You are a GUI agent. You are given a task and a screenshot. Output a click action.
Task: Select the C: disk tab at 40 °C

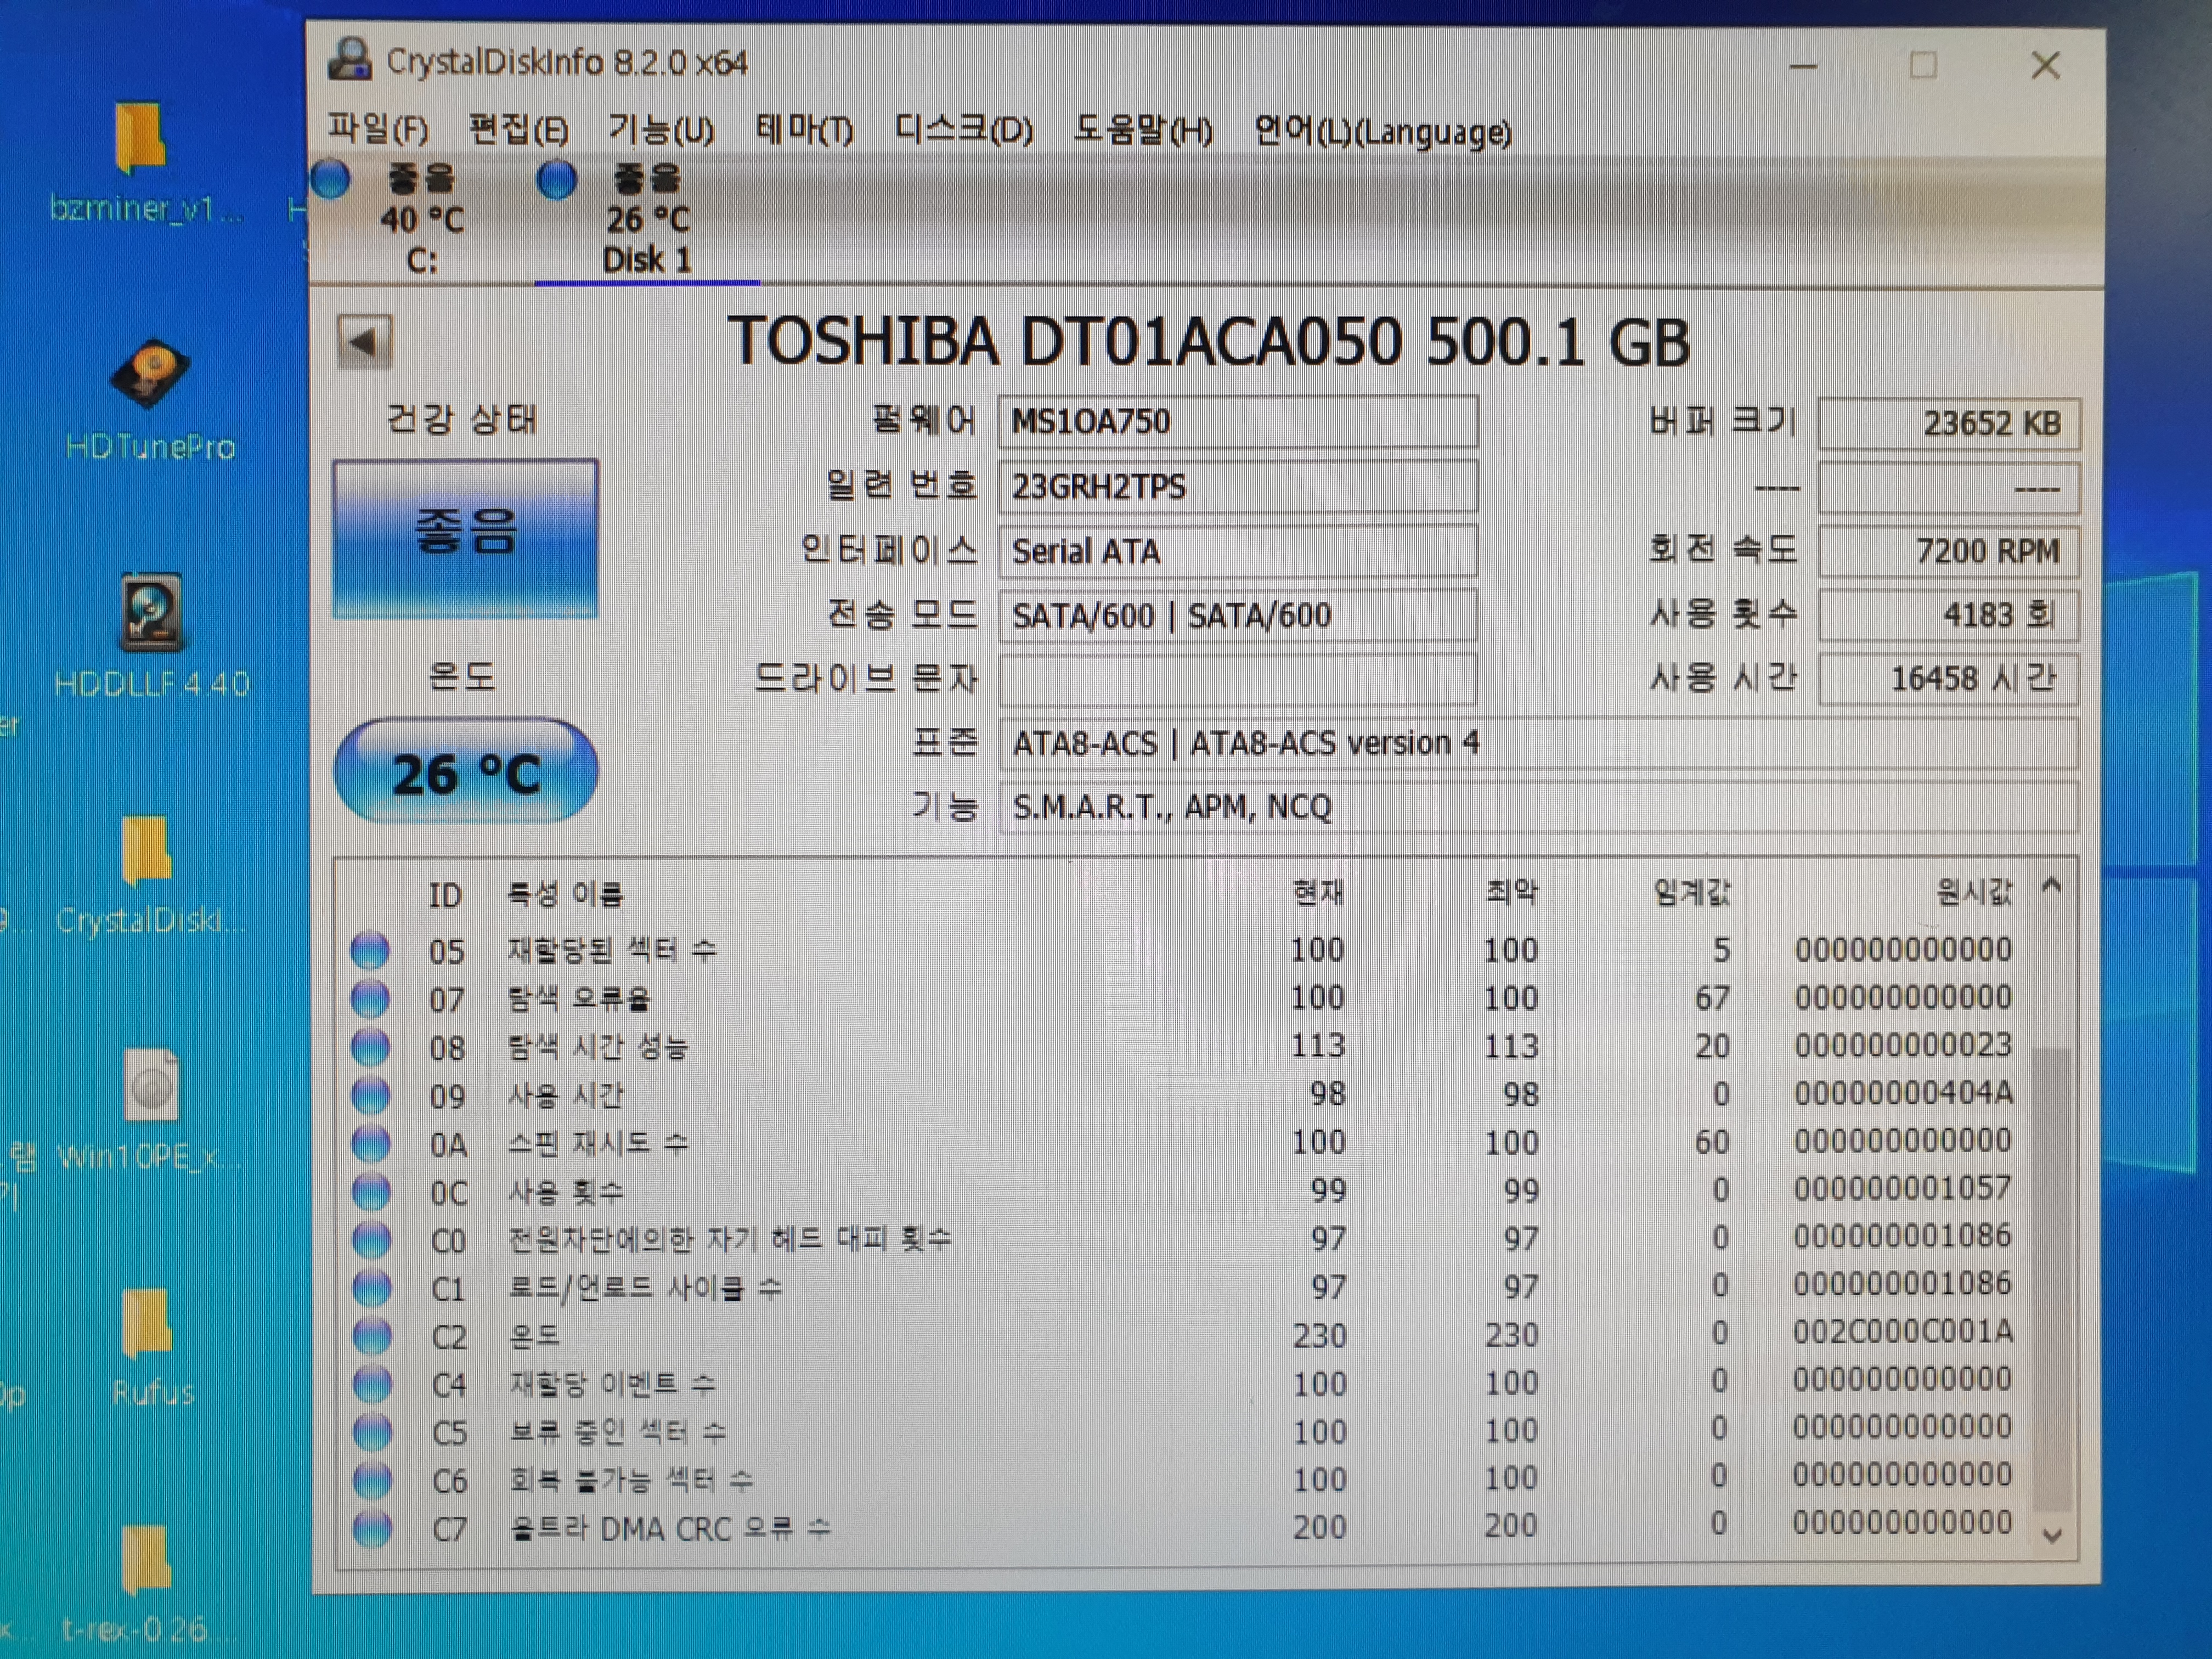point(420,219)
